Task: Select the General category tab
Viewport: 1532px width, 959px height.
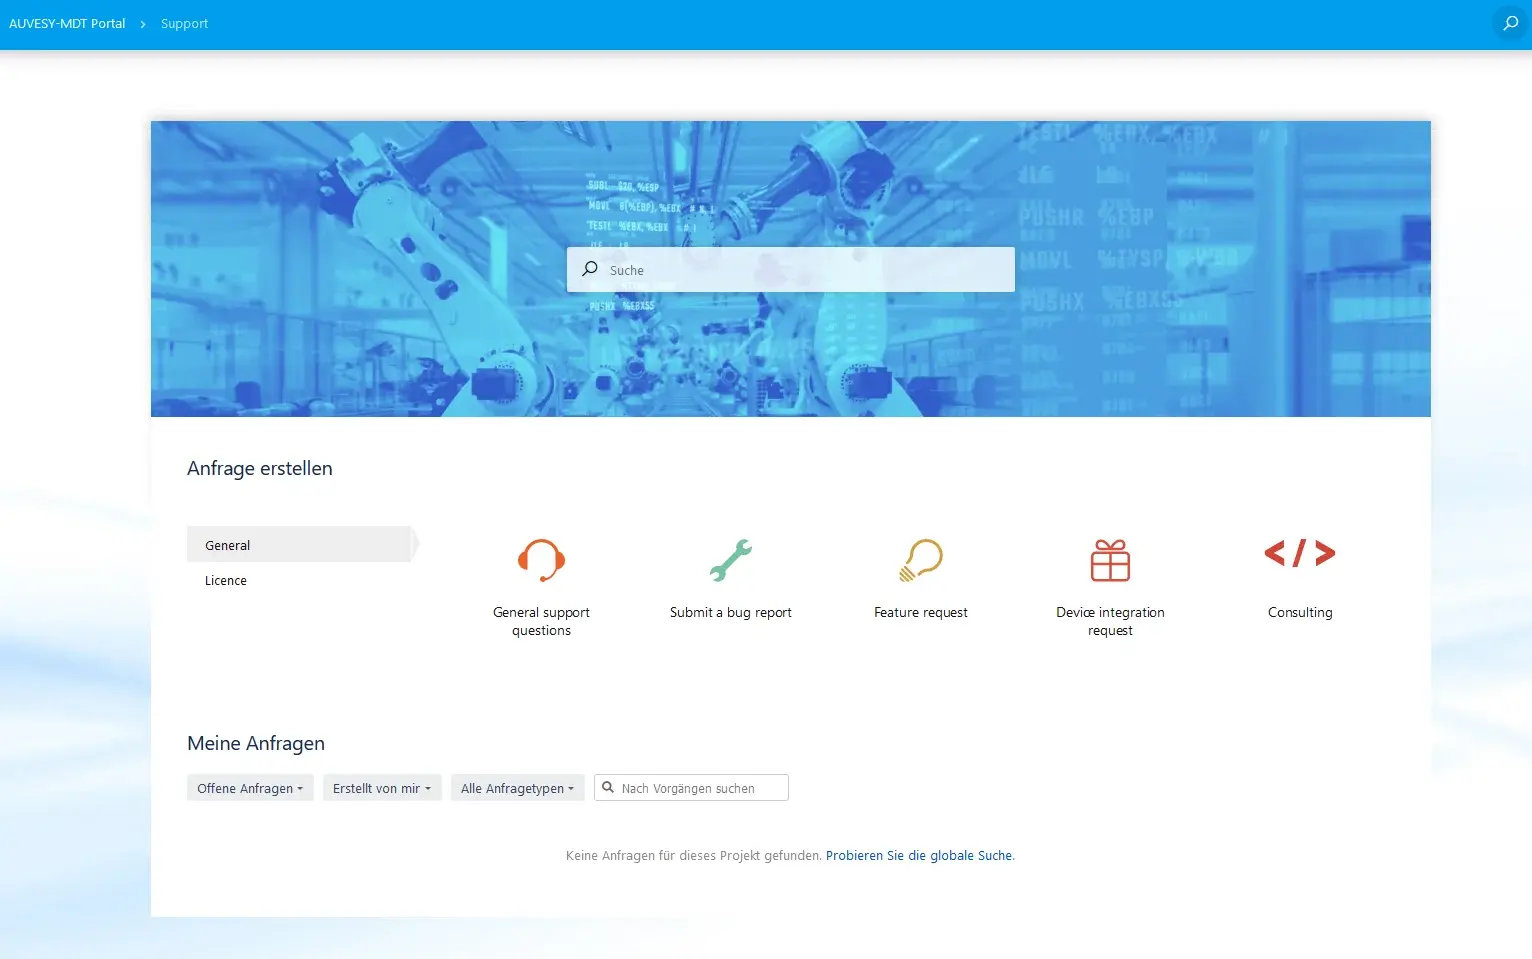Action: [227, 544]
